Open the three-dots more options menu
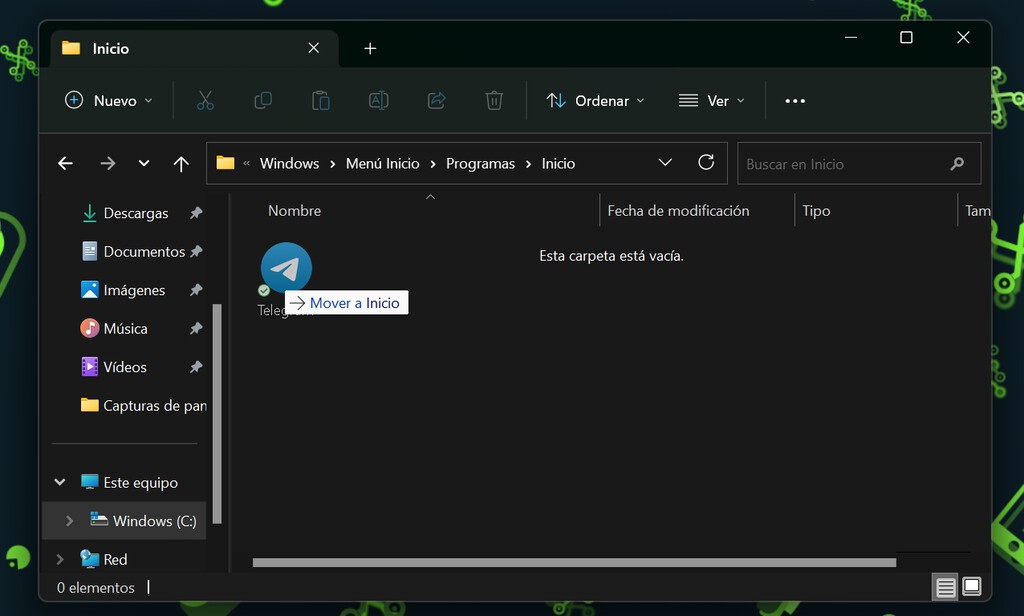Image resolution: width=1024 pixels, height=616 pixels. pyautogui.click(x=795, y=101)
